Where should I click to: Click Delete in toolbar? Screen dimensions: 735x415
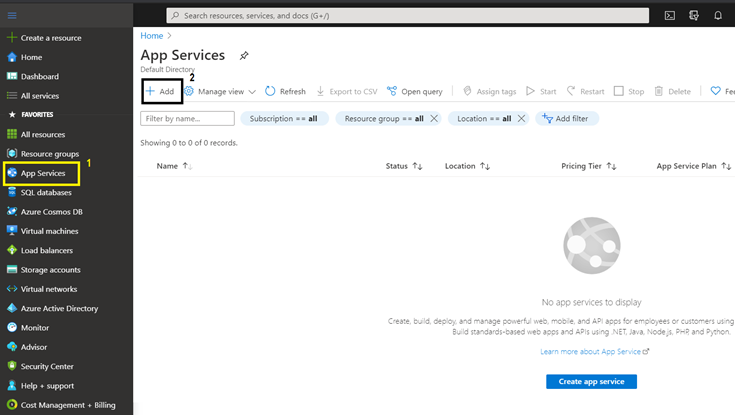[672, 91]
